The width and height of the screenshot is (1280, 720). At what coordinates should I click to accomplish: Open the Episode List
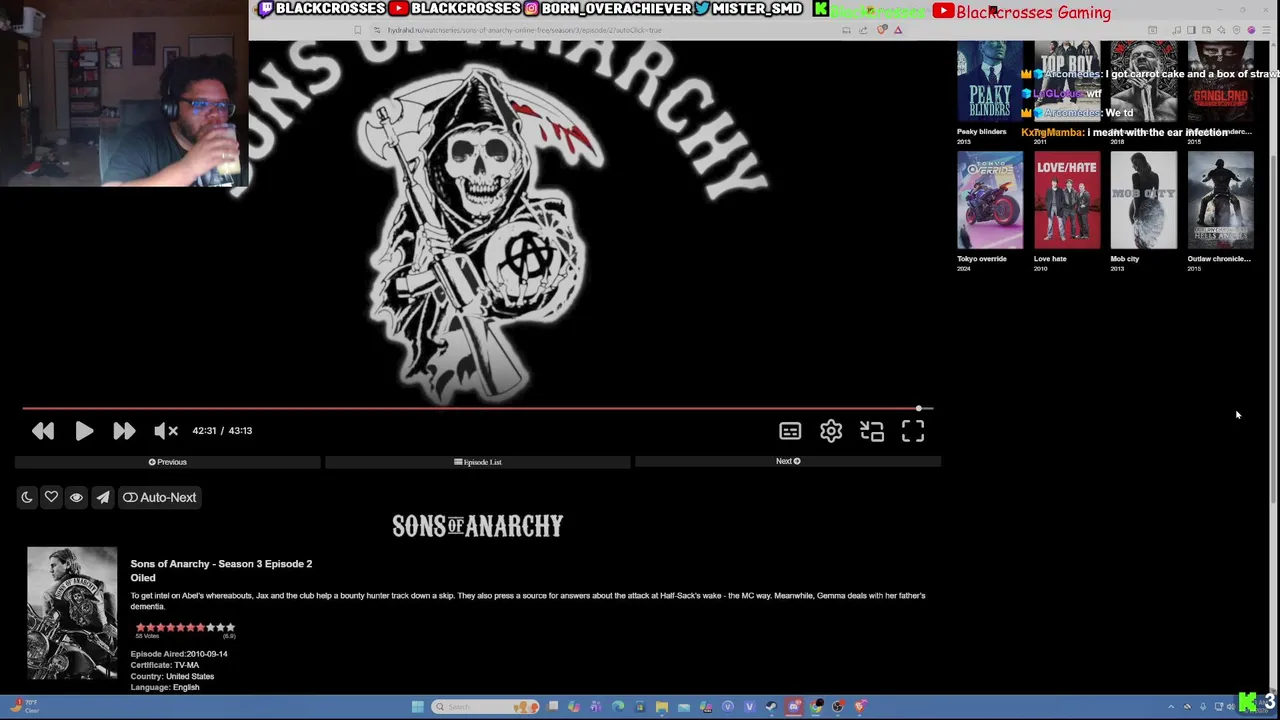pos(478,462)
